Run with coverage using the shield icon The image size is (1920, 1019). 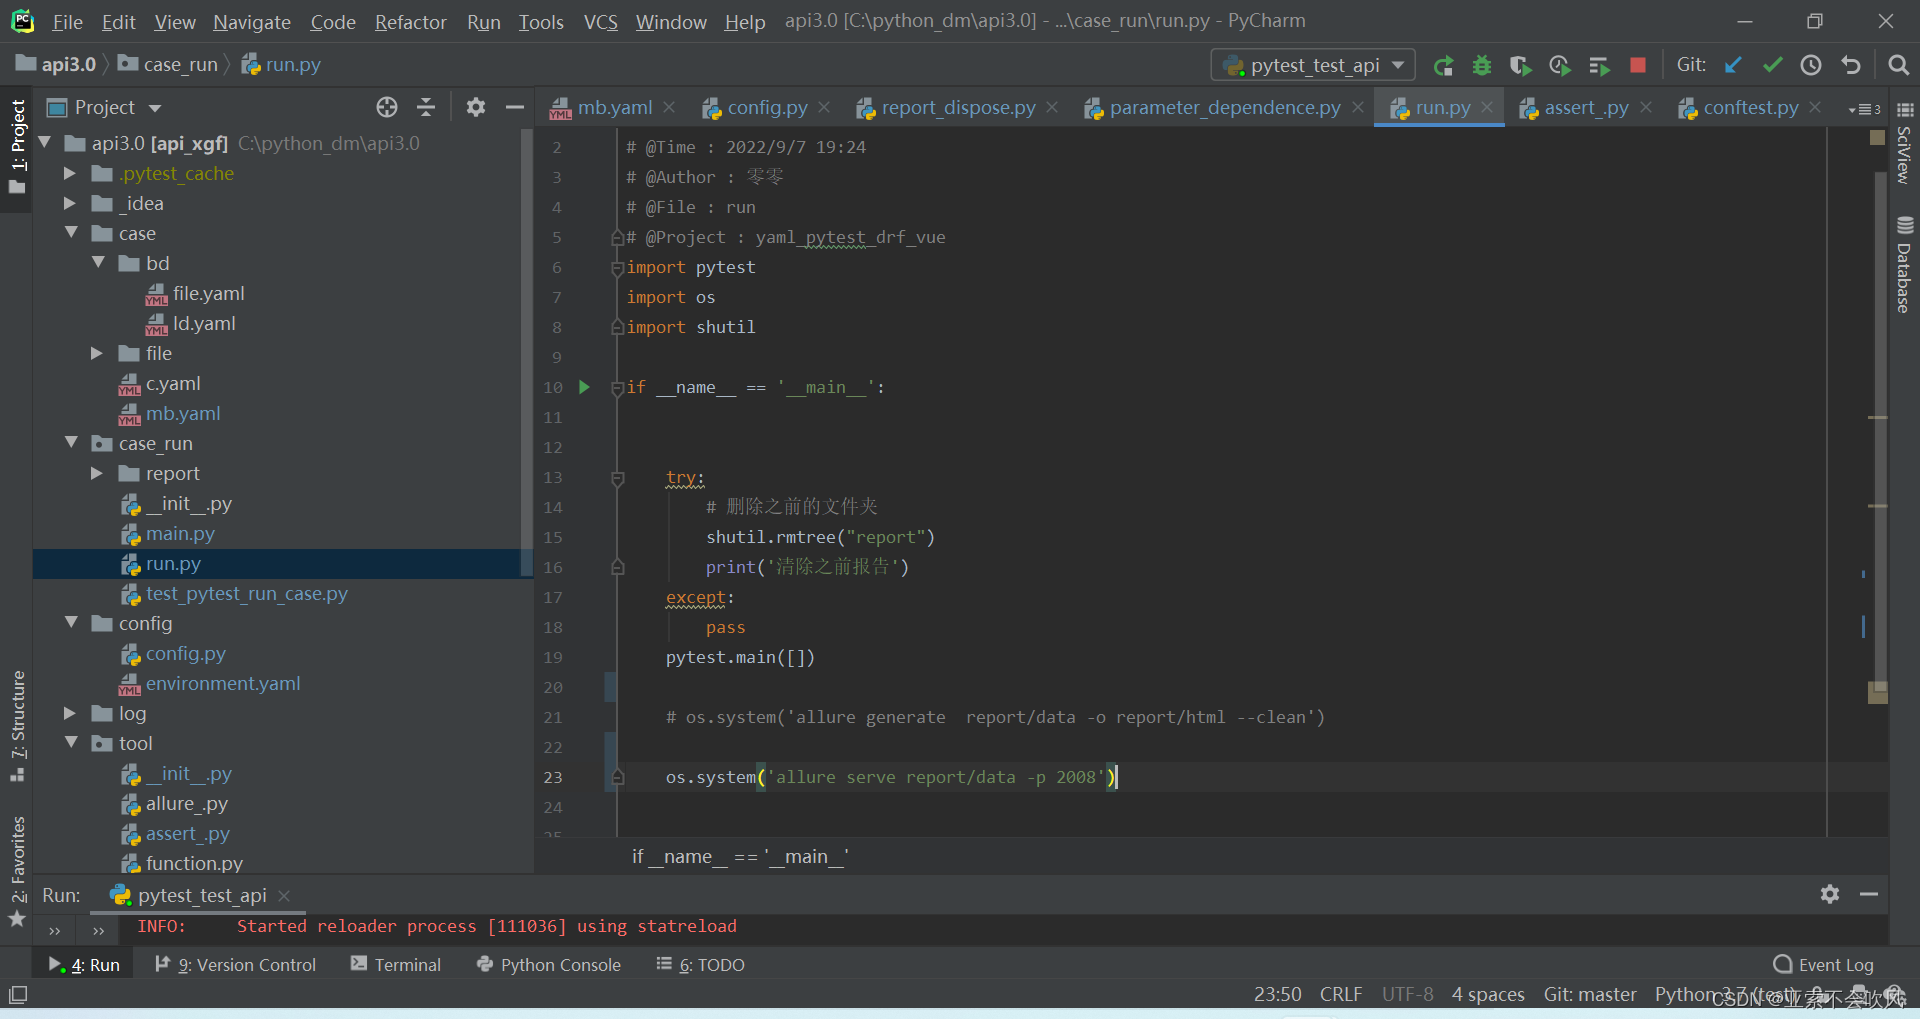pyautogui.click(x=1521, y=66)
